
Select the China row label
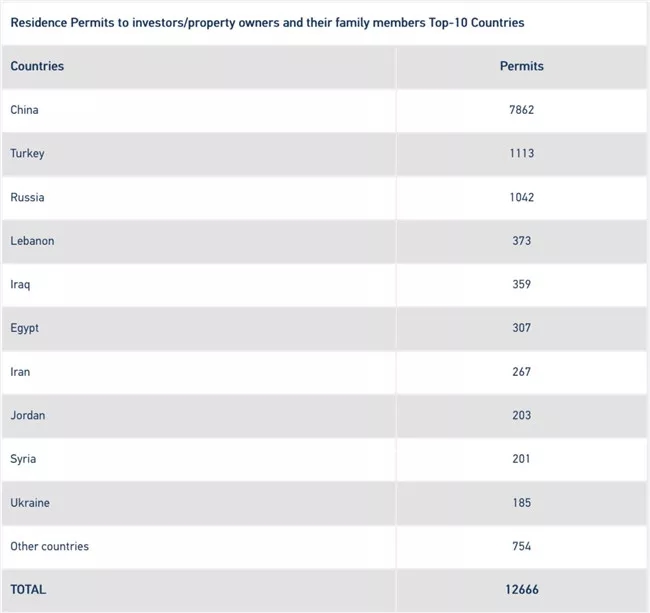click(24, 110)
